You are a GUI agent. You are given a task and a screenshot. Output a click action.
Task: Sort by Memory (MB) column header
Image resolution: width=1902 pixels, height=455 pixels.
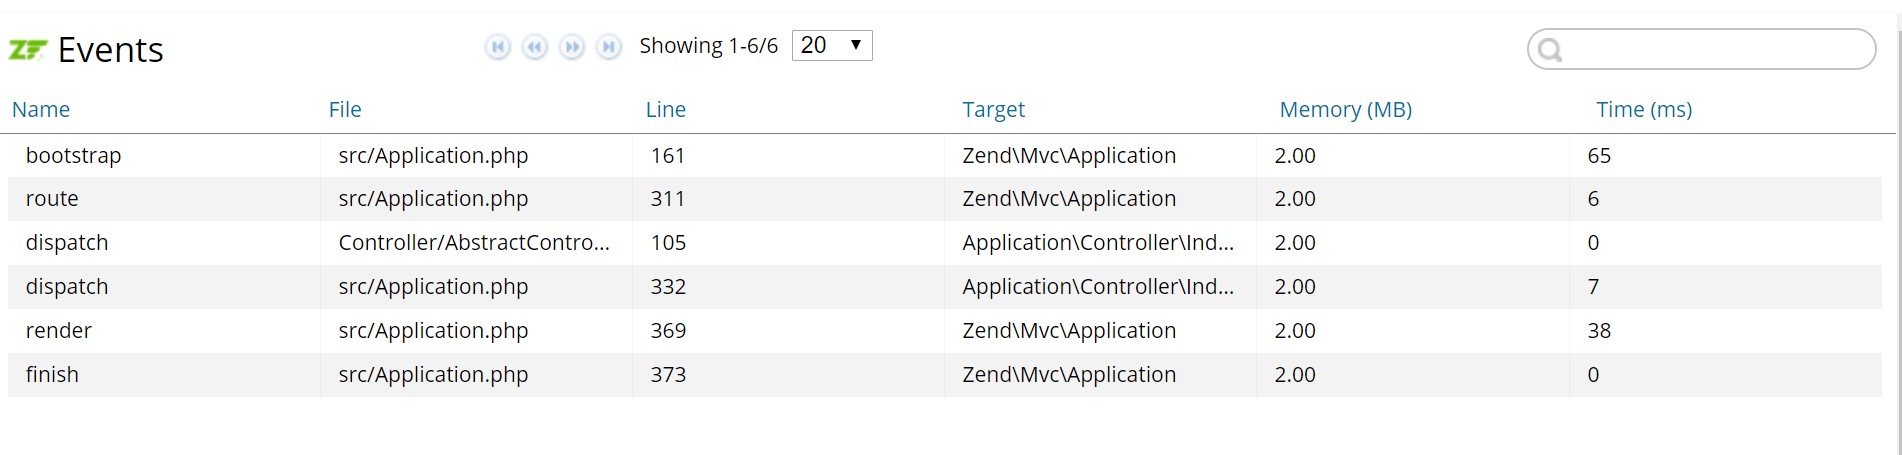click(x=1346, y=109)
